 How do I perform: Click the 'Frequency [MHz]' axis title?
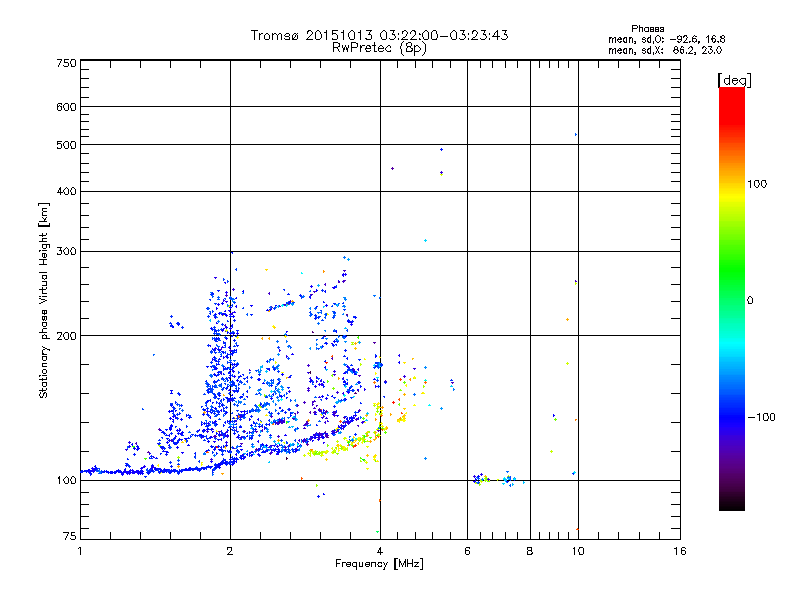coord(379,564)
